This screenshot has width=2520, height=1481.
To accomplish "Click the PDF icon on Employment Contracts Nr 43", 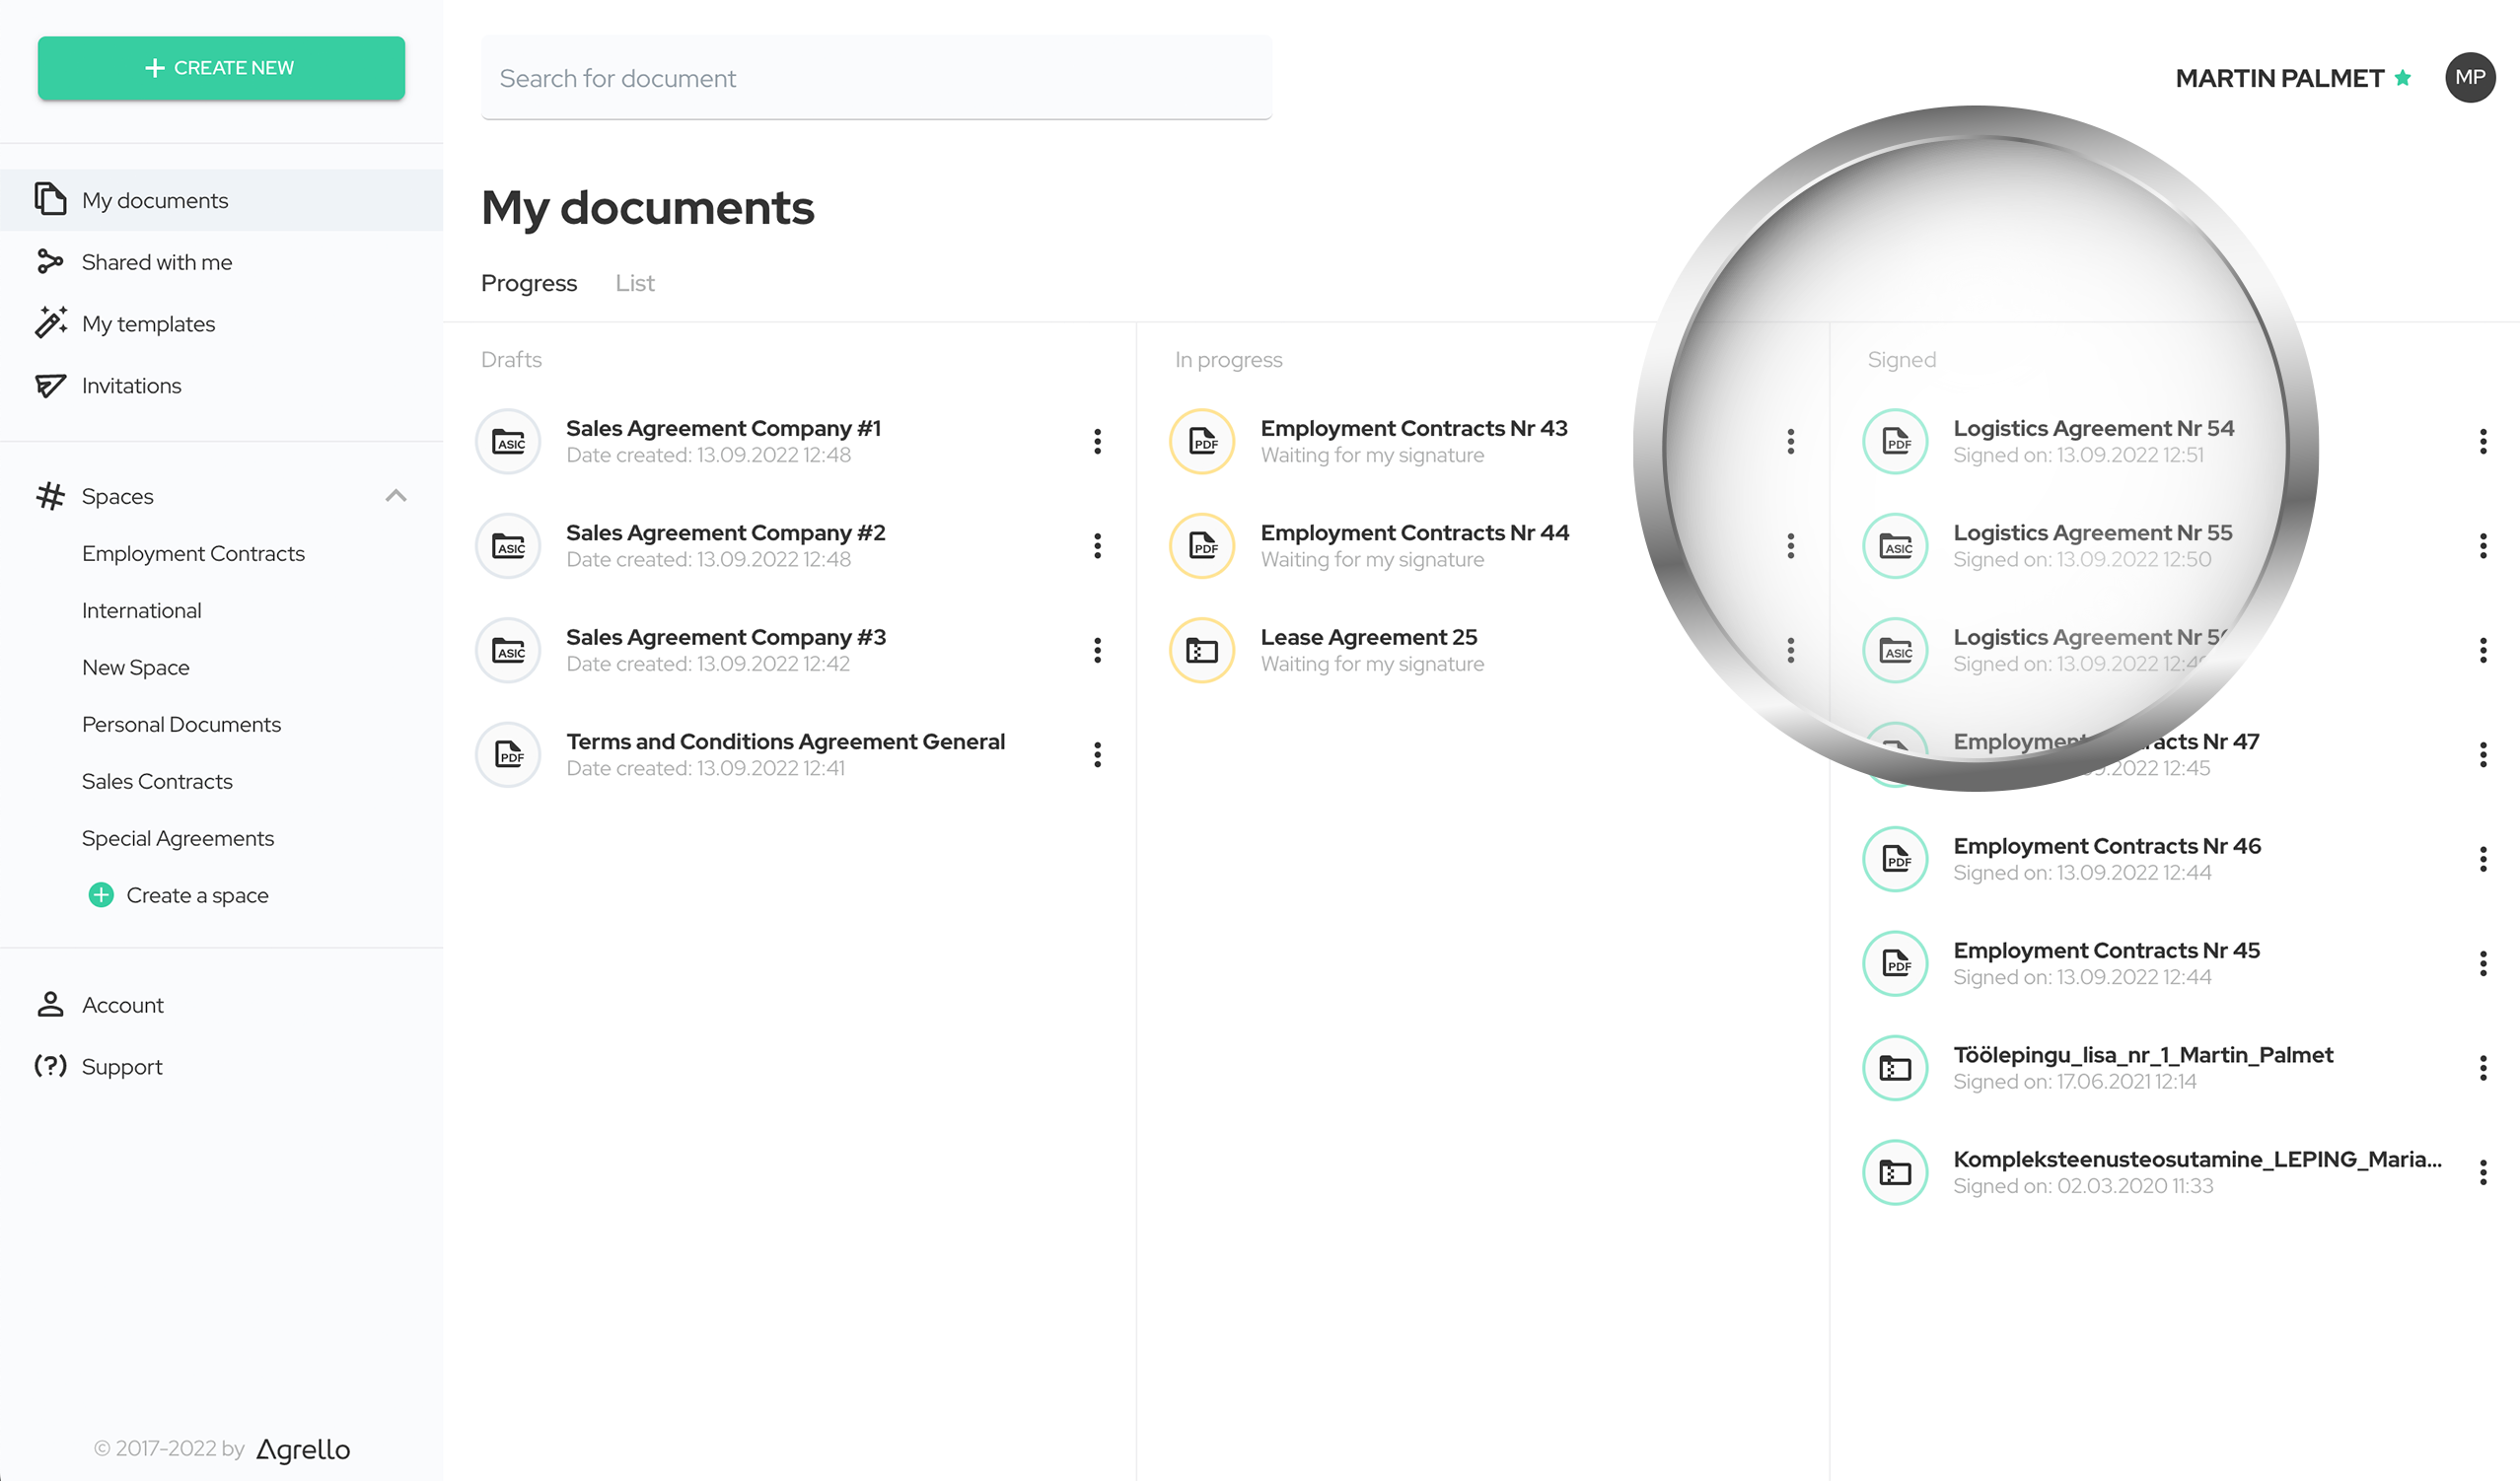I will (1202, 442).
